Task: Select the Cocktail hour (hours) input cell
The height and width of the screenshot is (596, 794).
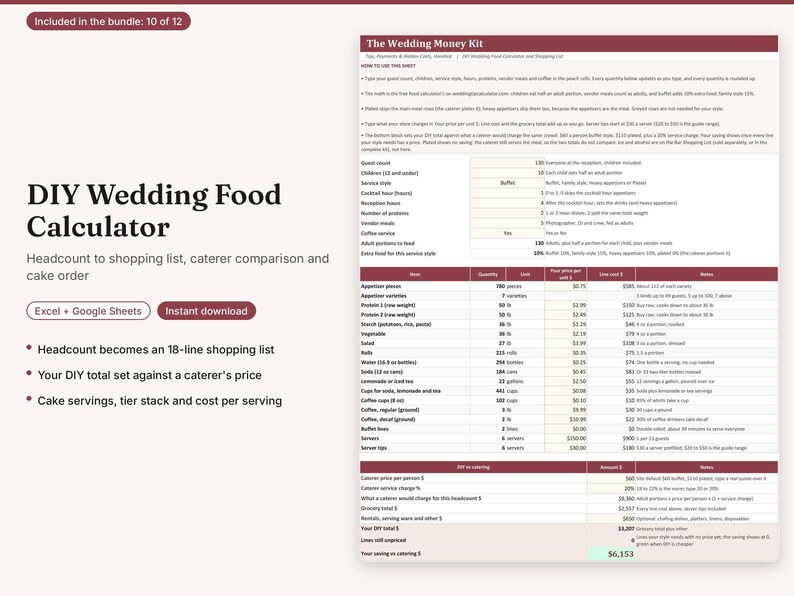Action: [x=507, y=193]
